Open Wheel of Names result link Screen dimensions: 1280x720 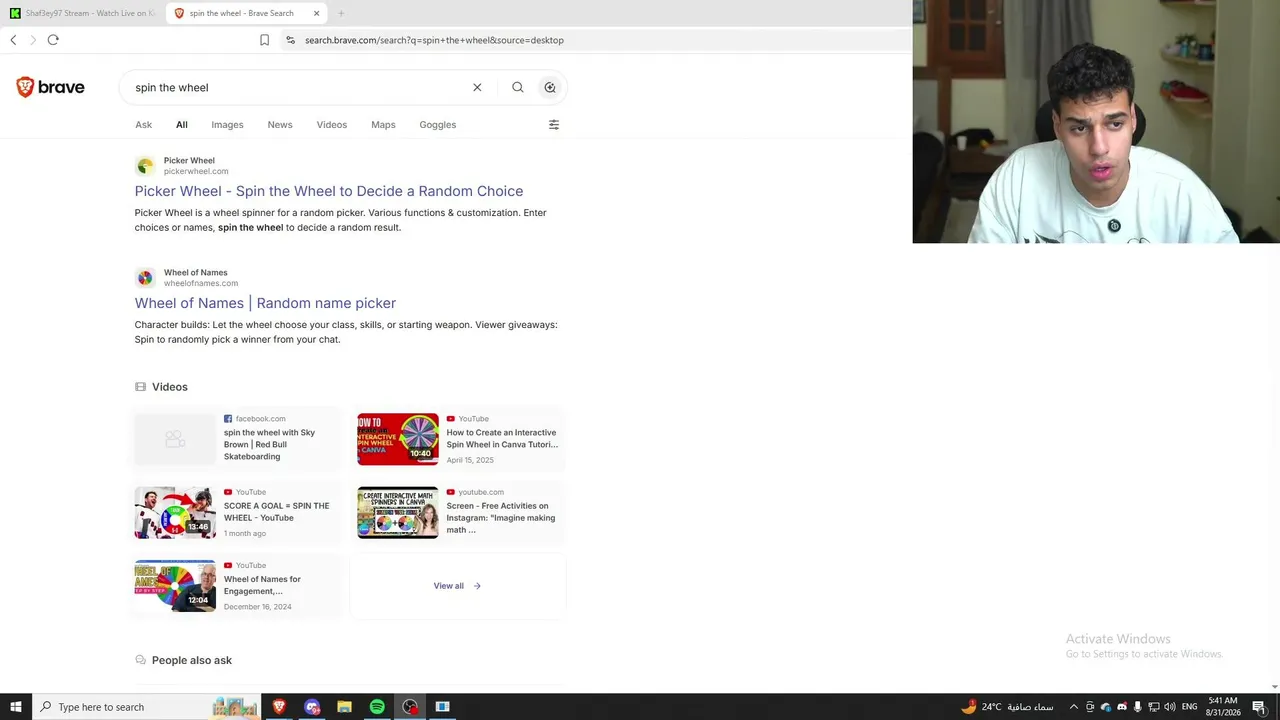[265, 303]
